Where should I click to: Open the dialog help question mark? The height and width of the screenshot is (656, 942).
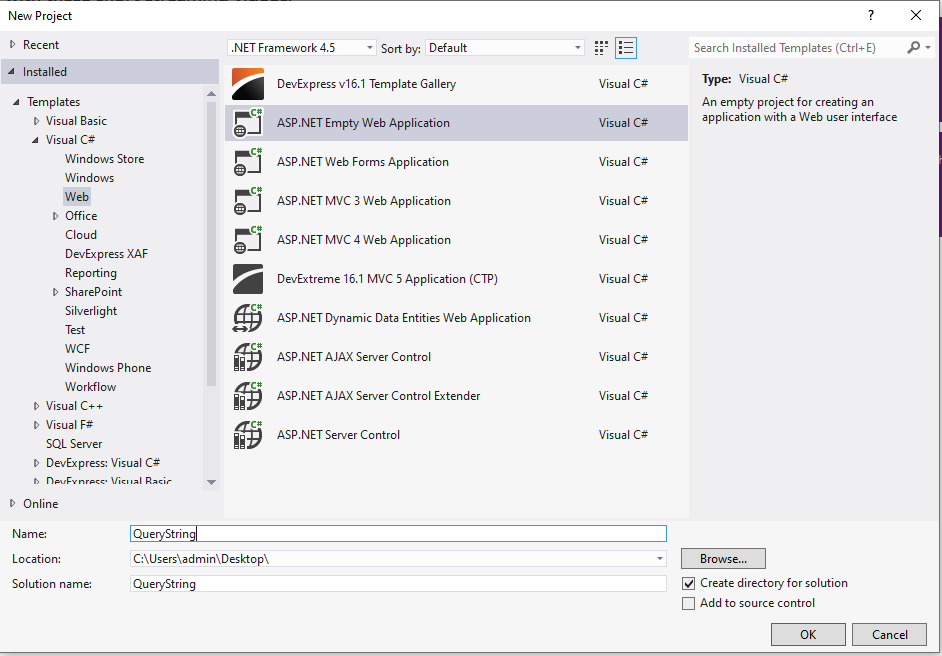(x=871, y=16)
